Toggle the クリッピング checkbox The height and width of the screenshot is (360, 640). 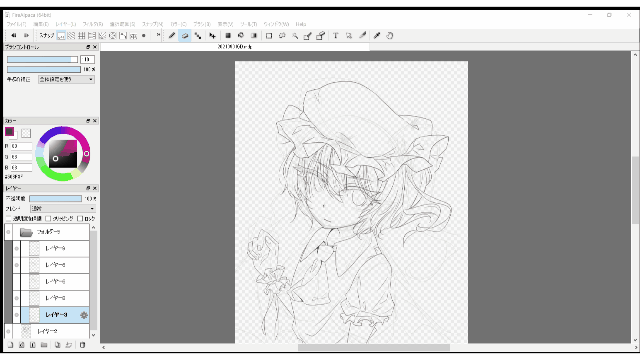pos(49,218)
